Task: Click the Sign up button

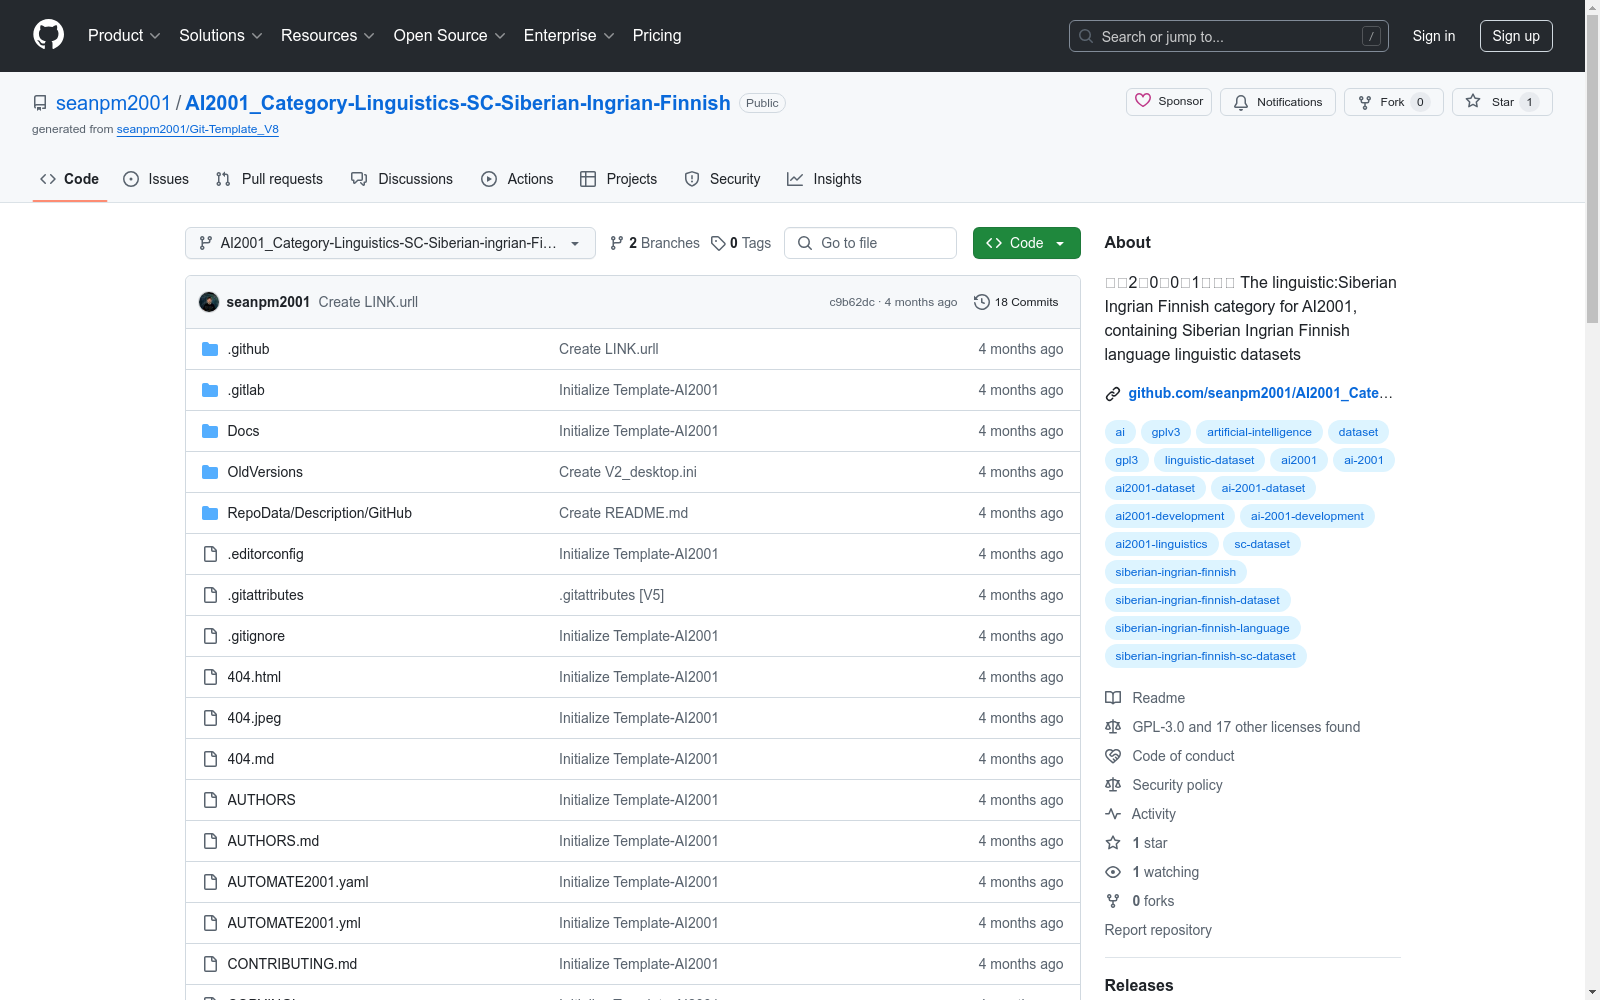Action: click(1516, 36)
